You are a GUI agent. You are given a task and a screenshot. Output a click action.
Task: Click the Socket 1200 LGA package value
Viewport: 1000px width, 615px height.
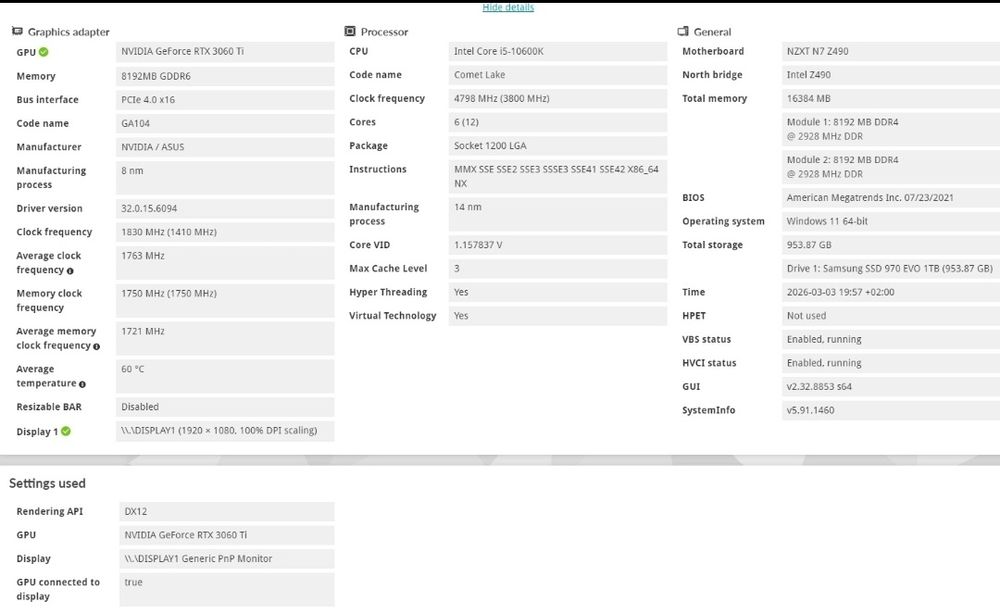[x=557, y=145]
